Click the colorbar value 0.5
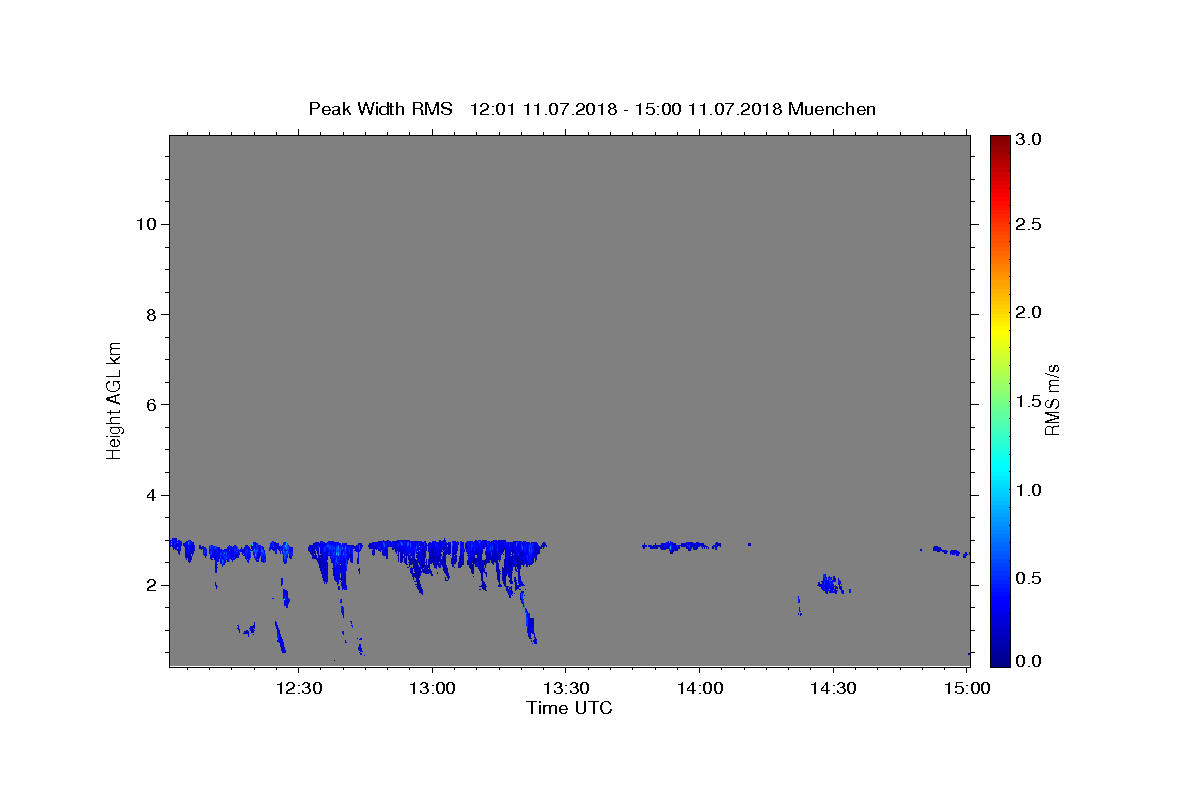The image size is (1200, 800). click(1028, 578)
